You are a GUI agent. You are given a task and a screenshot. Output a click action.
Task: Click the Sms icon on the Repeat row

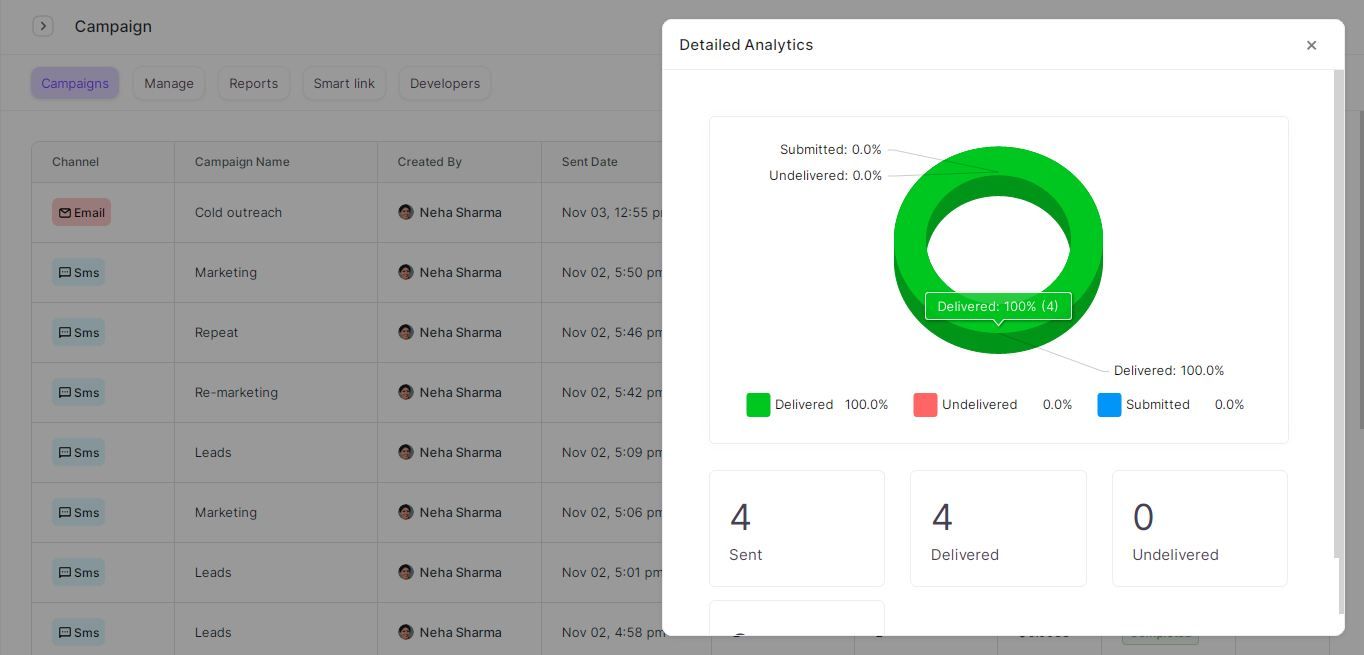tap(79, 332)
